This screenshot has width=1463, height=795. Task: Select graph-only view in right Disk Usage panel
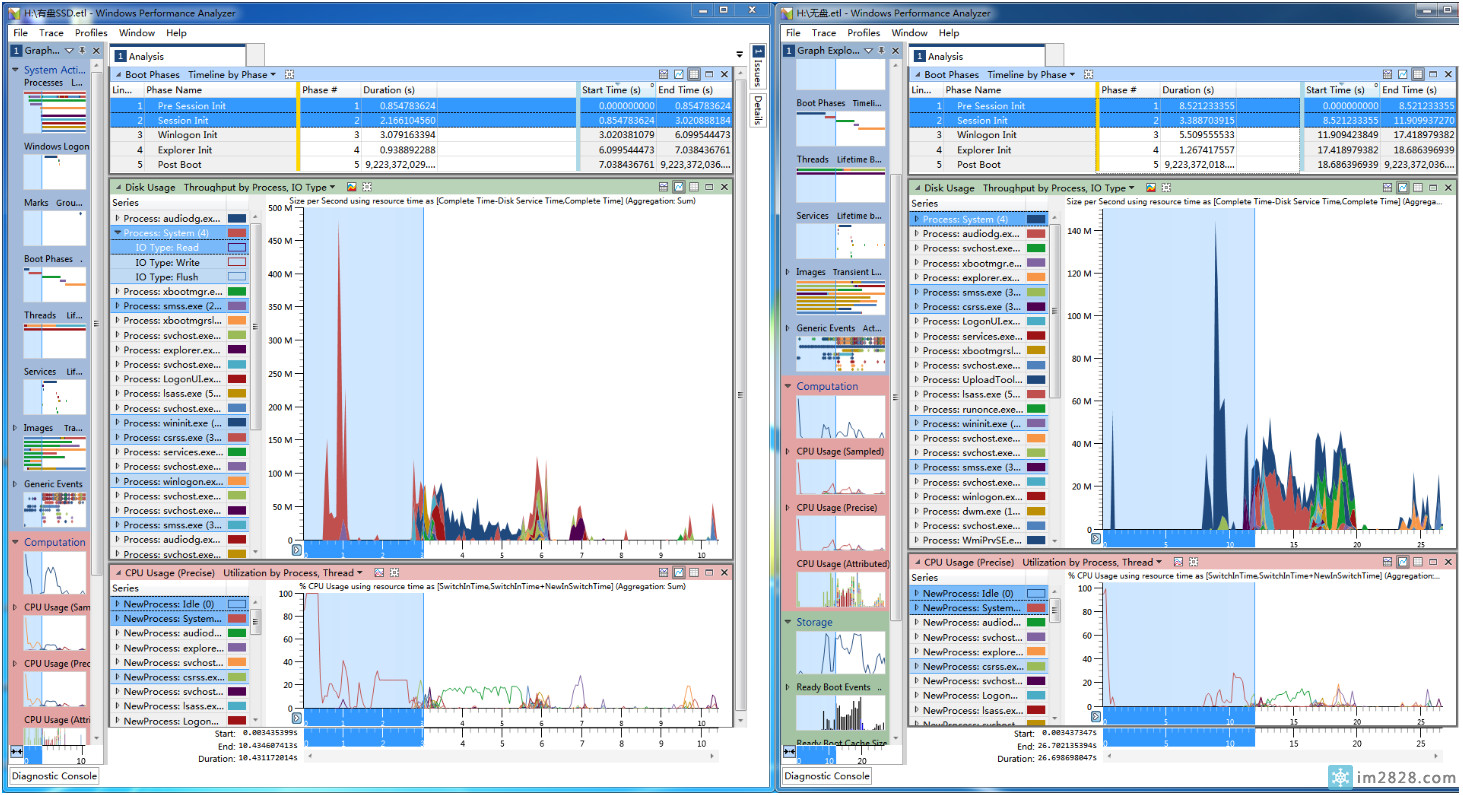point(1403,187)
